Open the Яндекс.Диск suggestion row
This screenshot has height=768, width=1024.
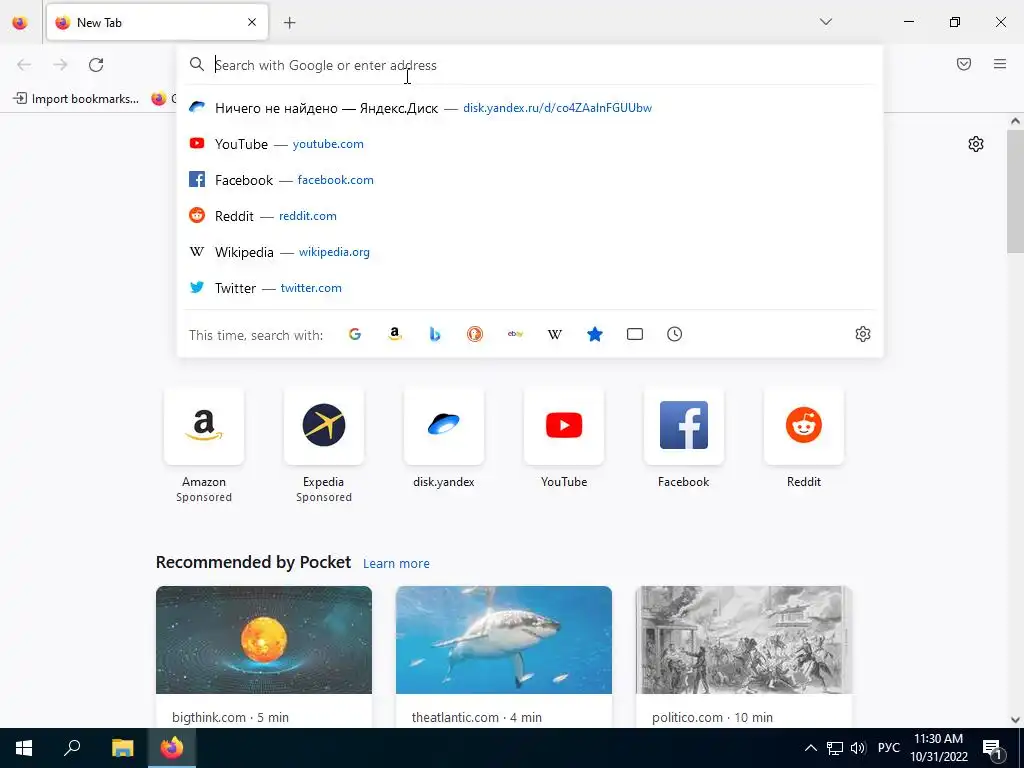pos(530,108)
